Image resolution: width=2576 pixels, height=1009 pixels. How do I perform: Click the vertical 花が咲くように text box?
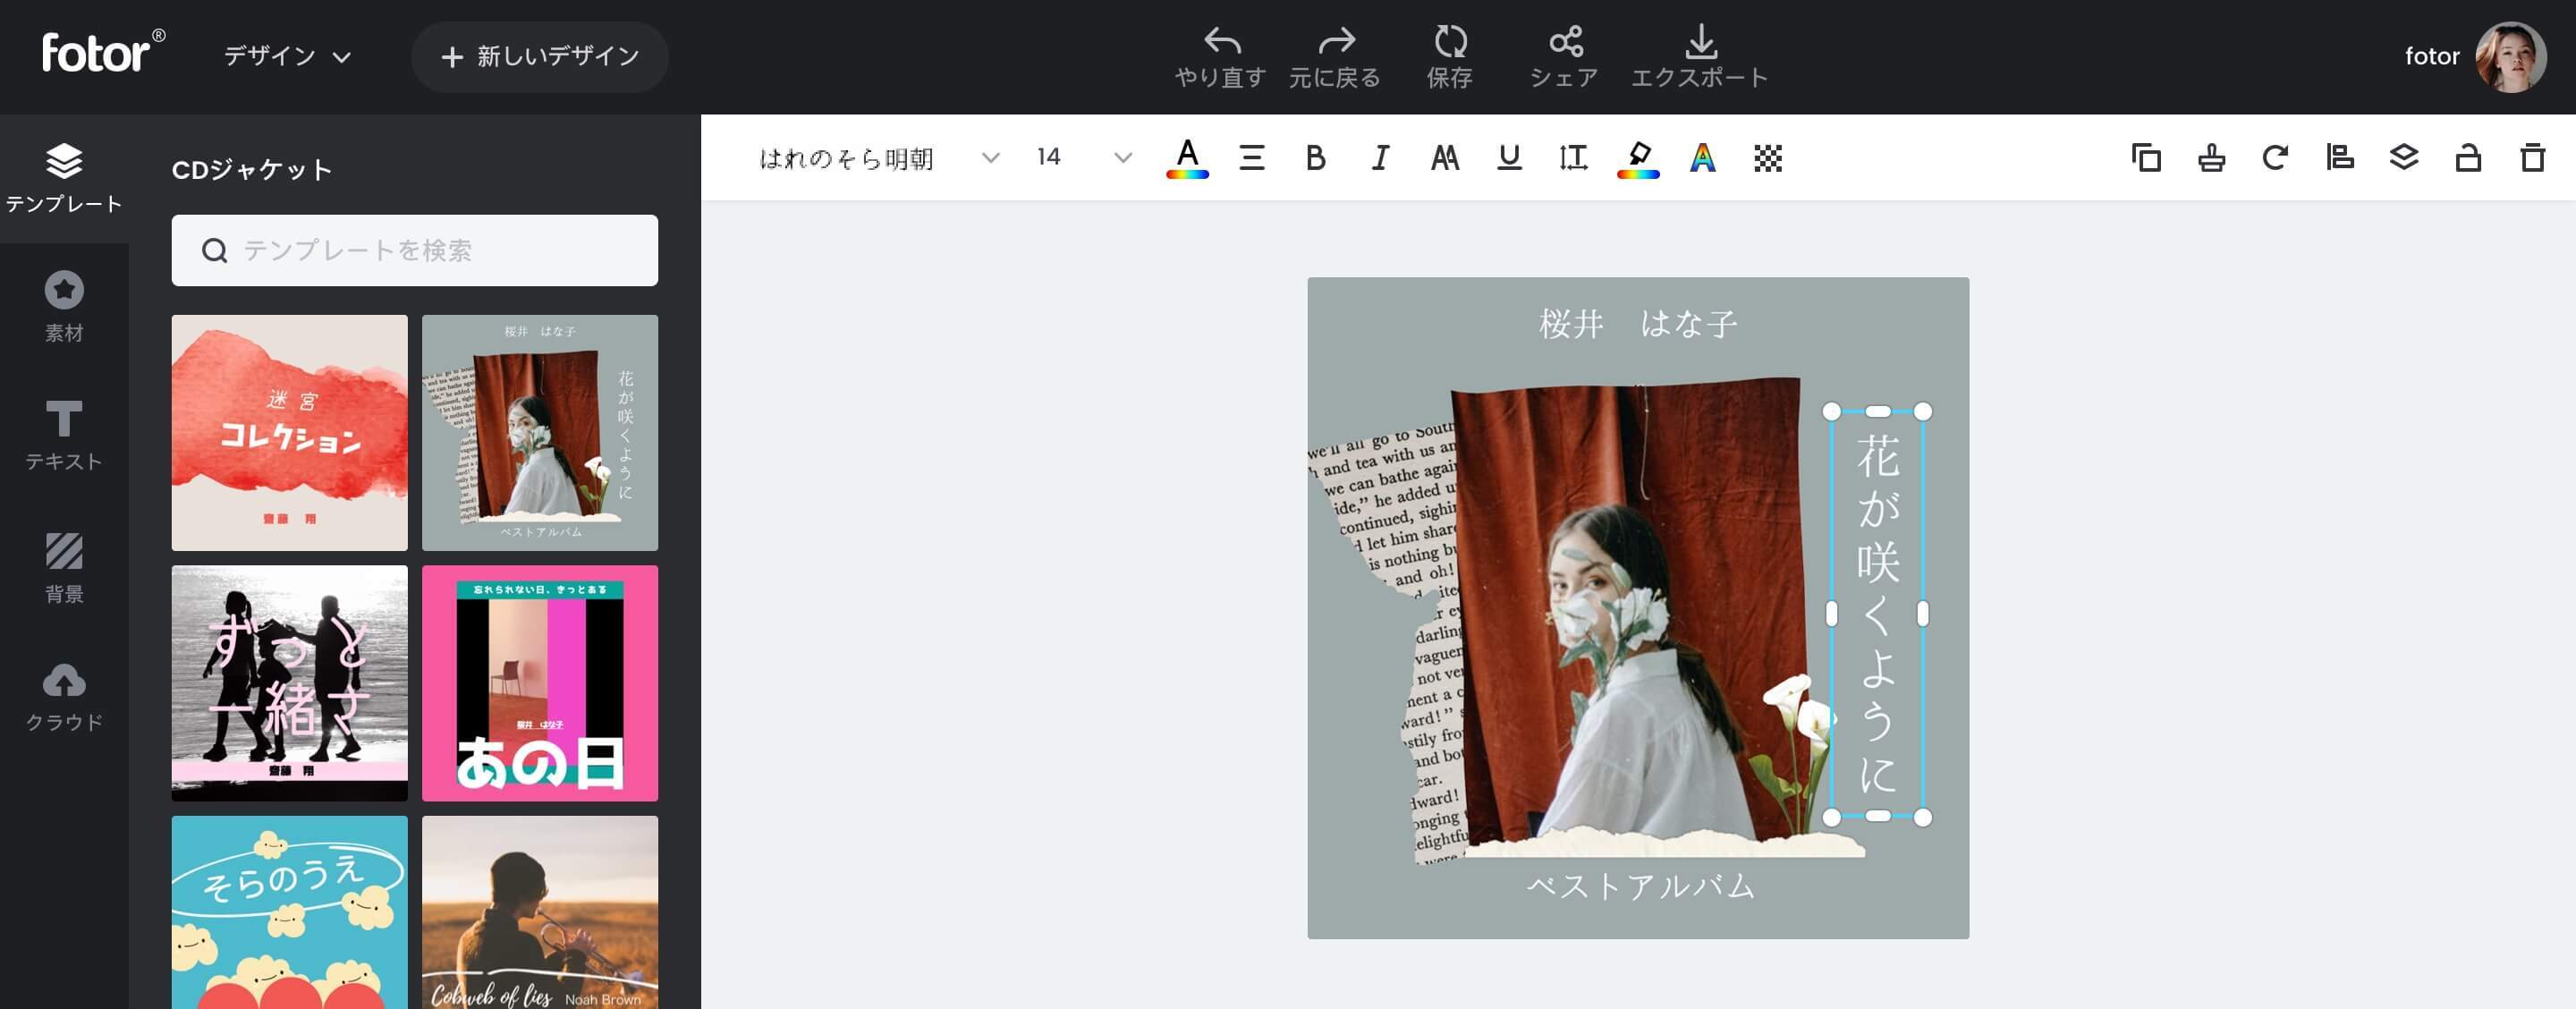click(1877, 613)
